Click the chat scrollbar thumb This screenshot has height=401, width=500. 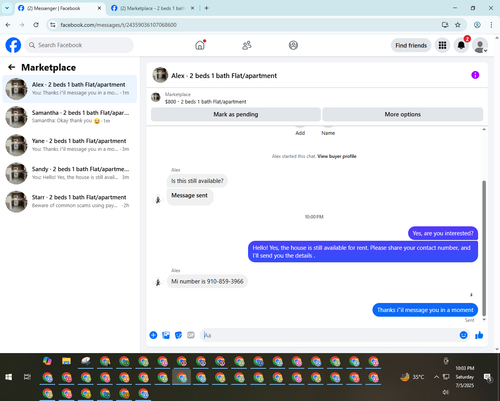coord(484,248)
